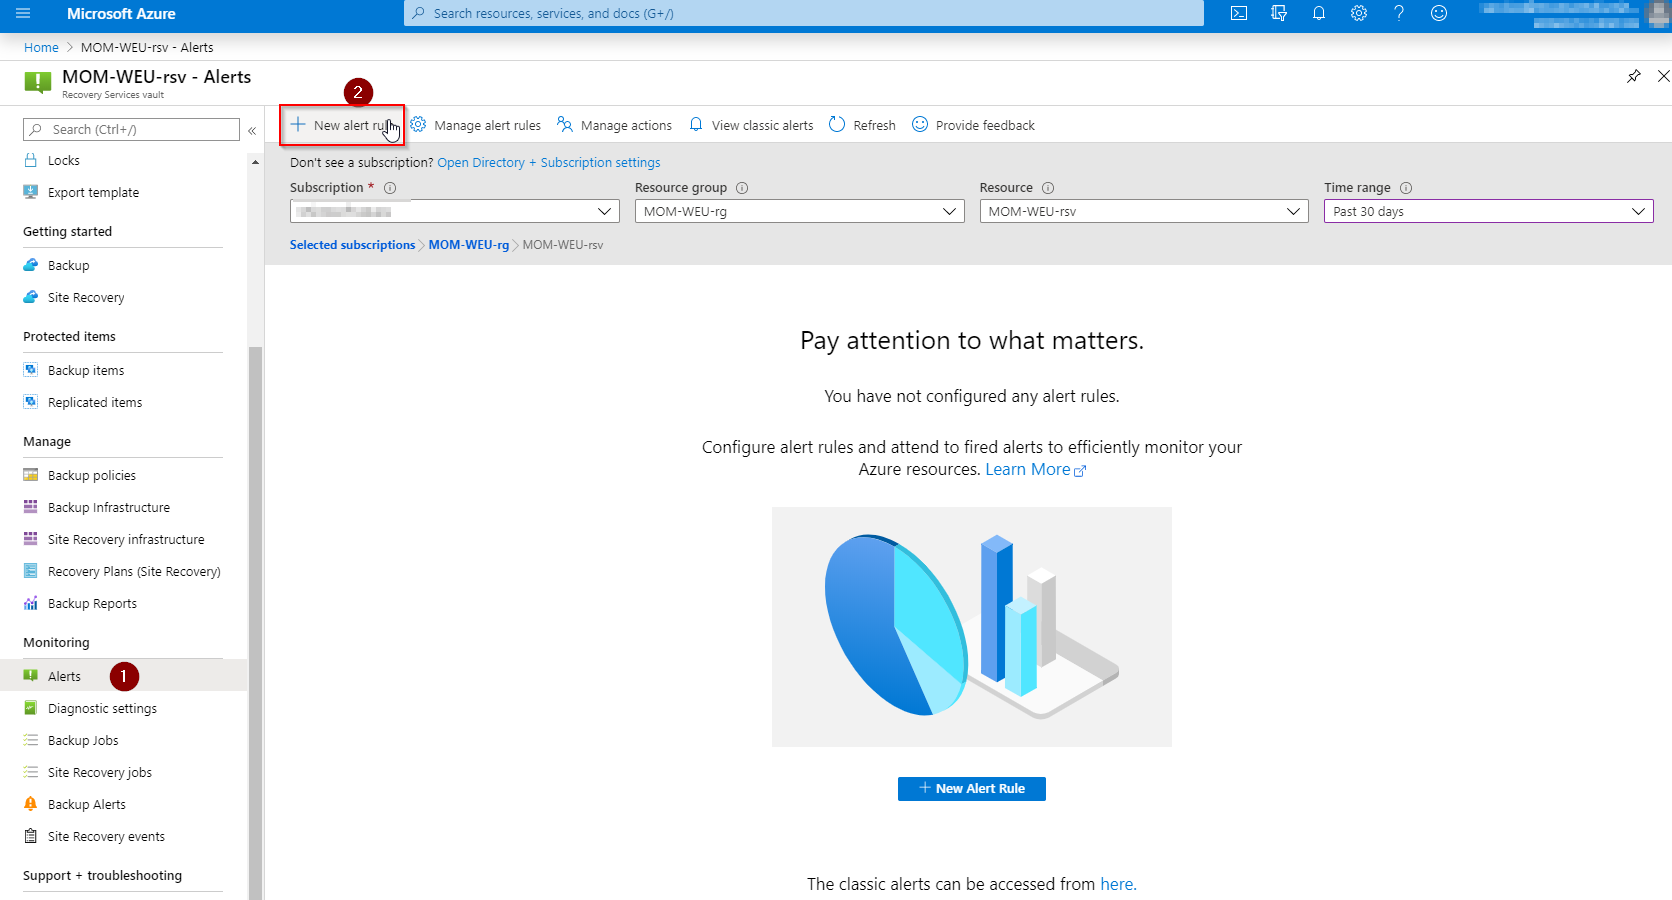Image resolution: width=1672 pixels, height=900 pixels.
Task: Click the Backup Alerts warning bell icon
Action: coord(31,804)
